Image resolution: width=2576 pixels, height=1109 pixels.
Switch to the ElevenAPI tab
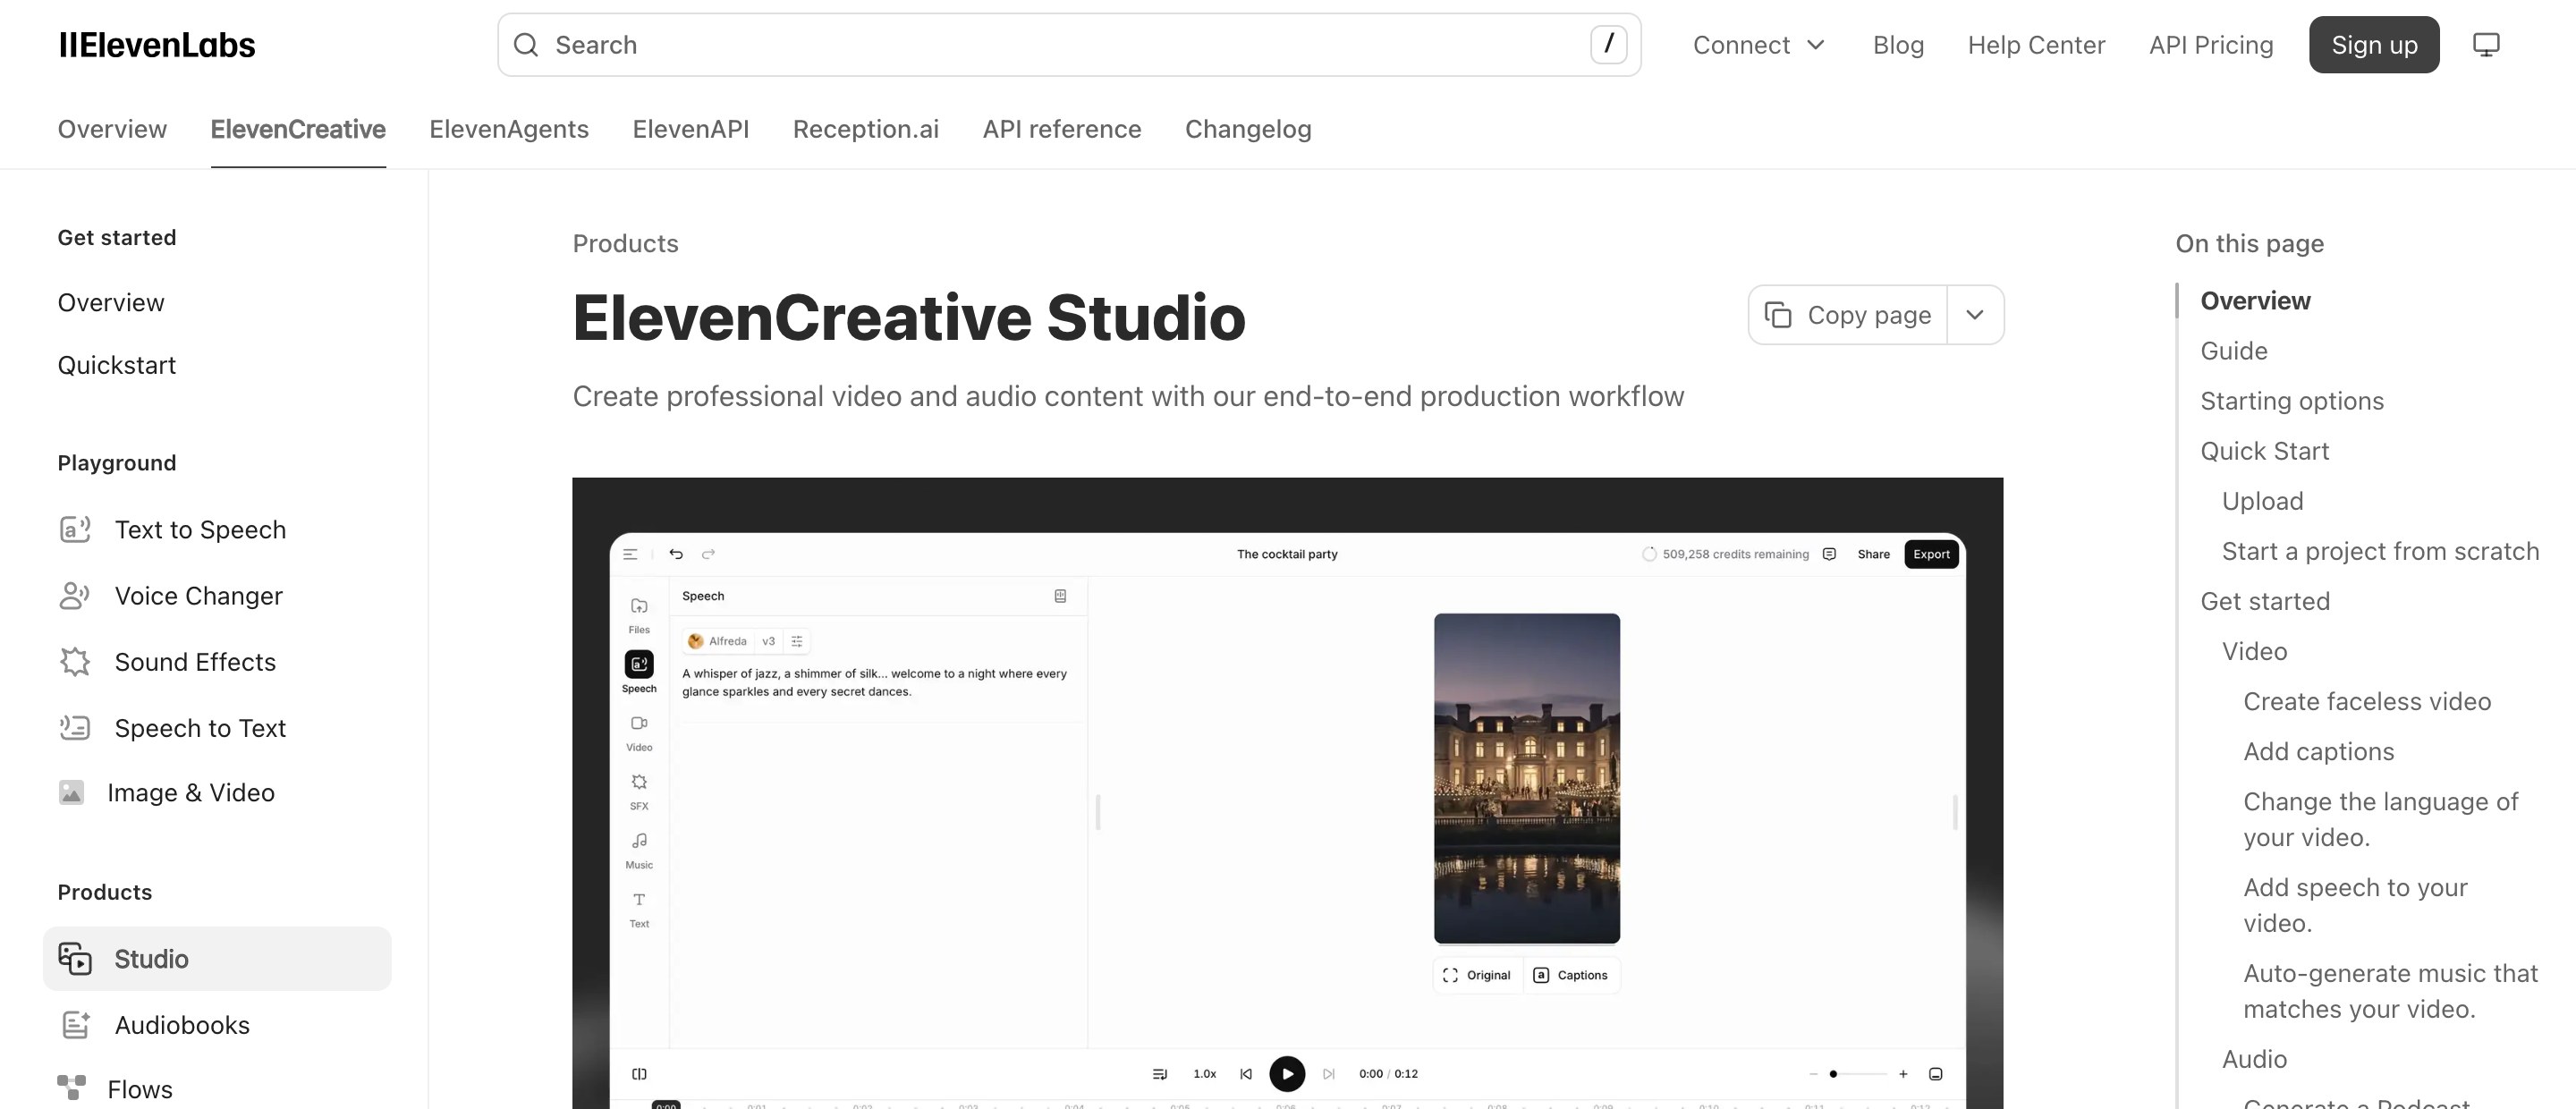pos(691,129)
